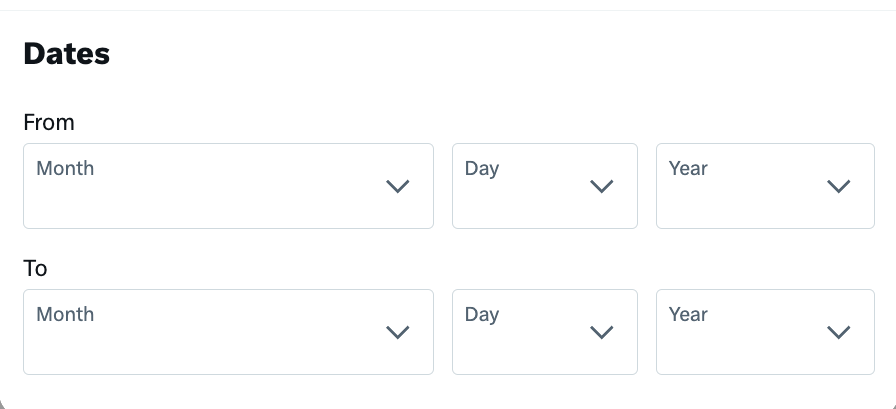This screenshot has height=409, width=896.
Task: Click the chevron arrow in From Day
Action: click(x=601, y=186)
